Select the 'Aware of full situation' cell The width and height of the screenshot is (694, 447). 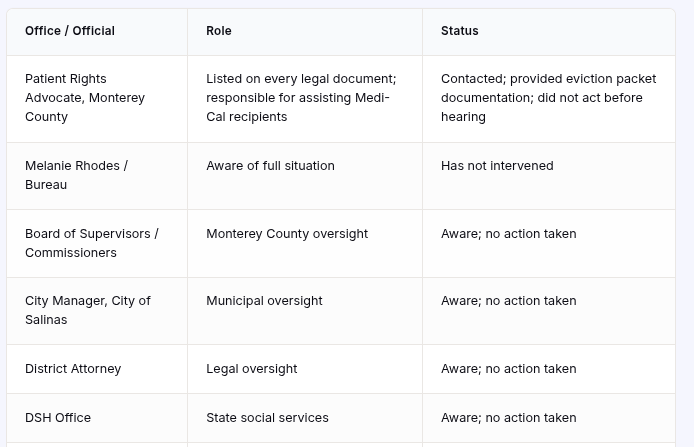click(x=305, y=176)
